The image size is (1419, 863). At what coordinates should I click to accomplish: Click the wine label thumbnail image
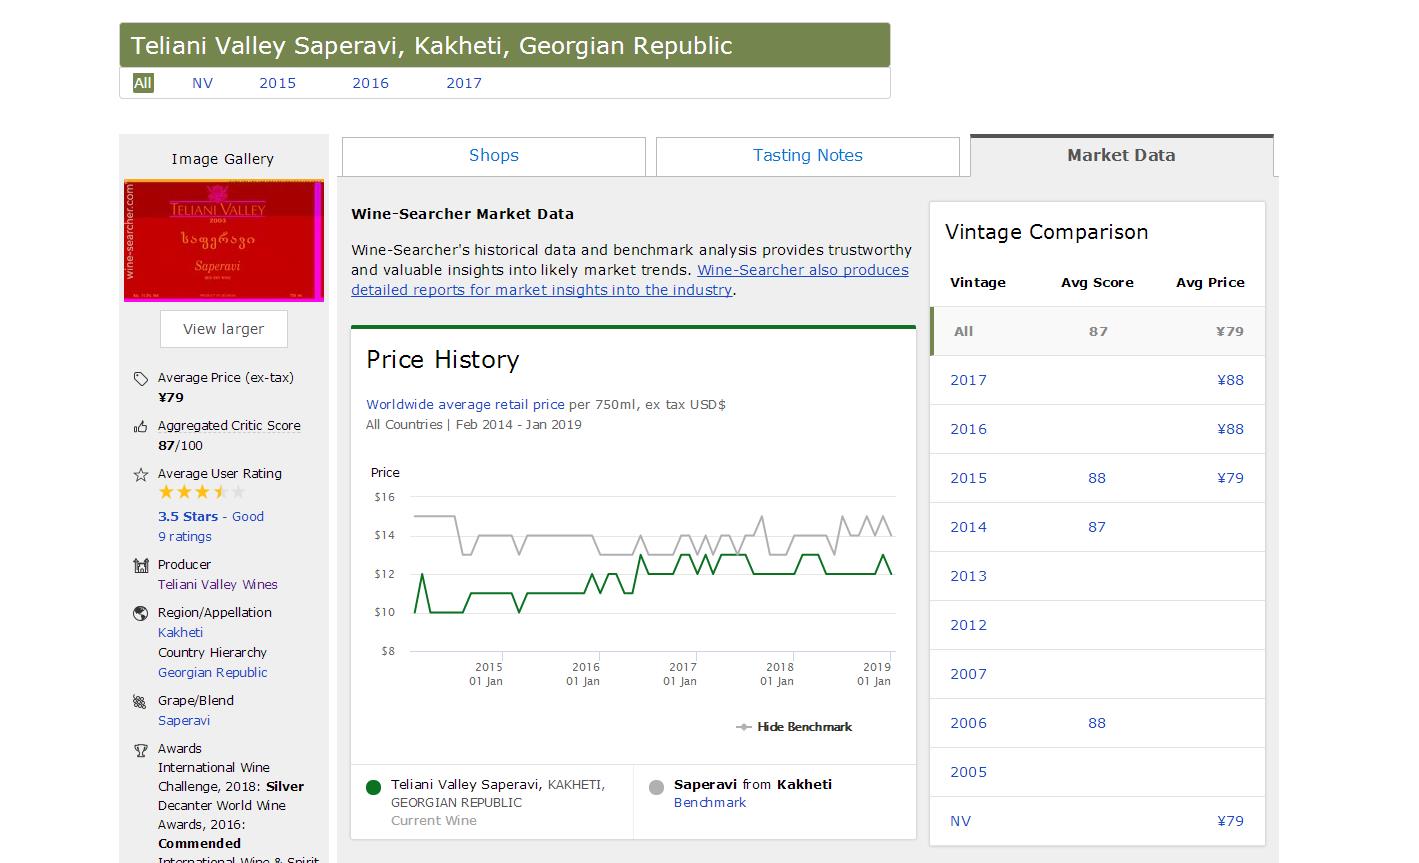[x=224, y=241]
